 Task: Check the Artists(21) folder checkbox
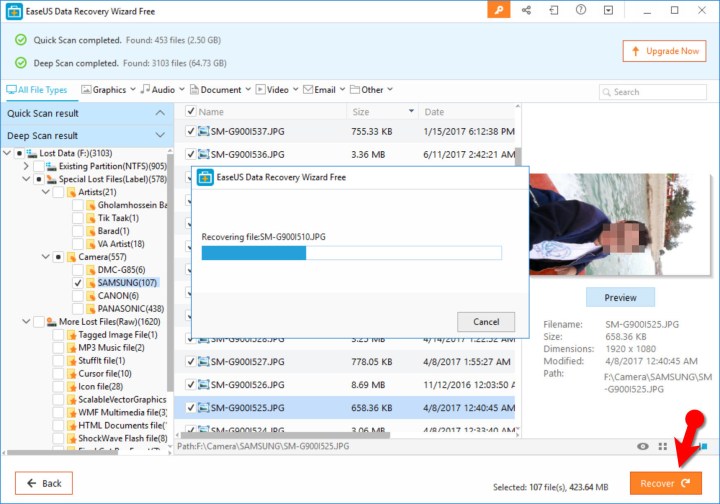pos(57,192)
